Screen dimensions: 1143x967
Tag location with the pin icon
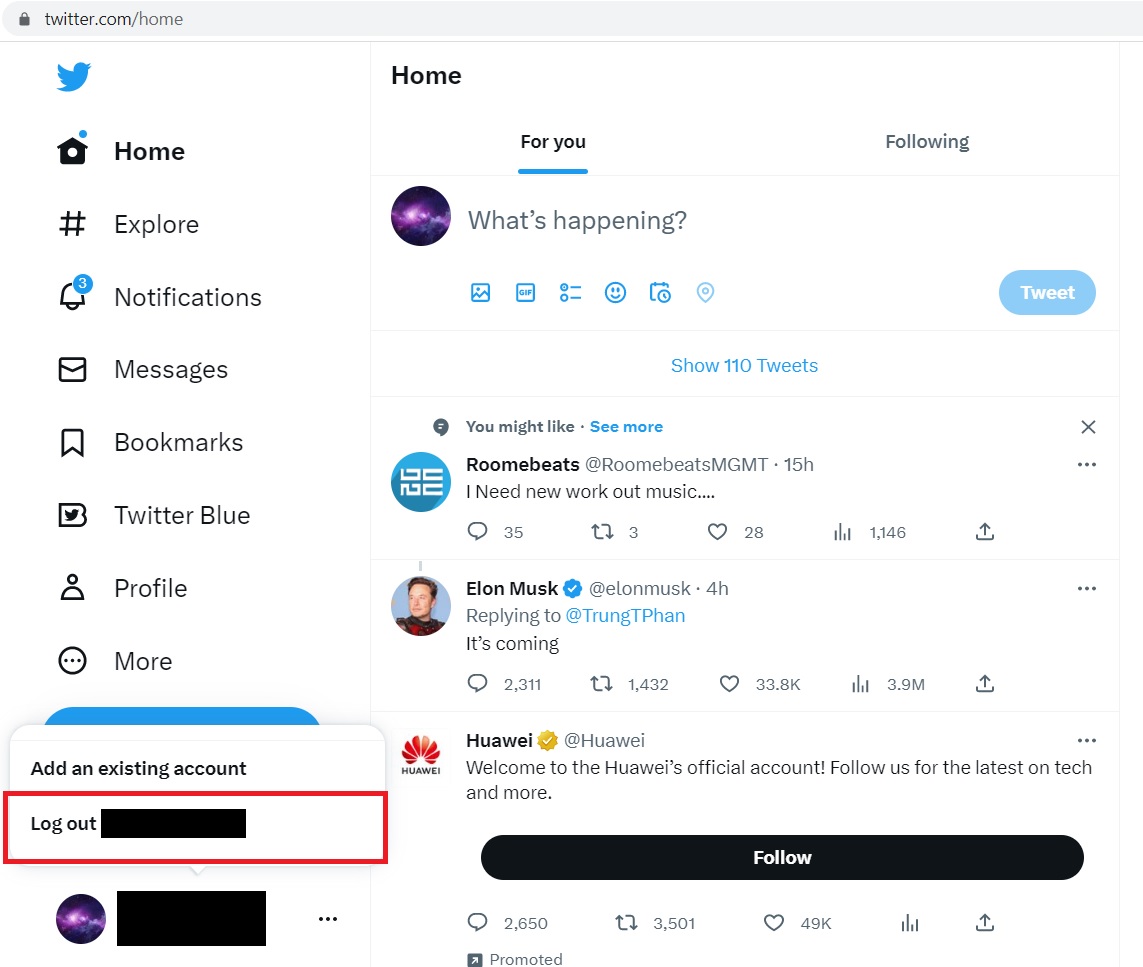tap(705, 292)
